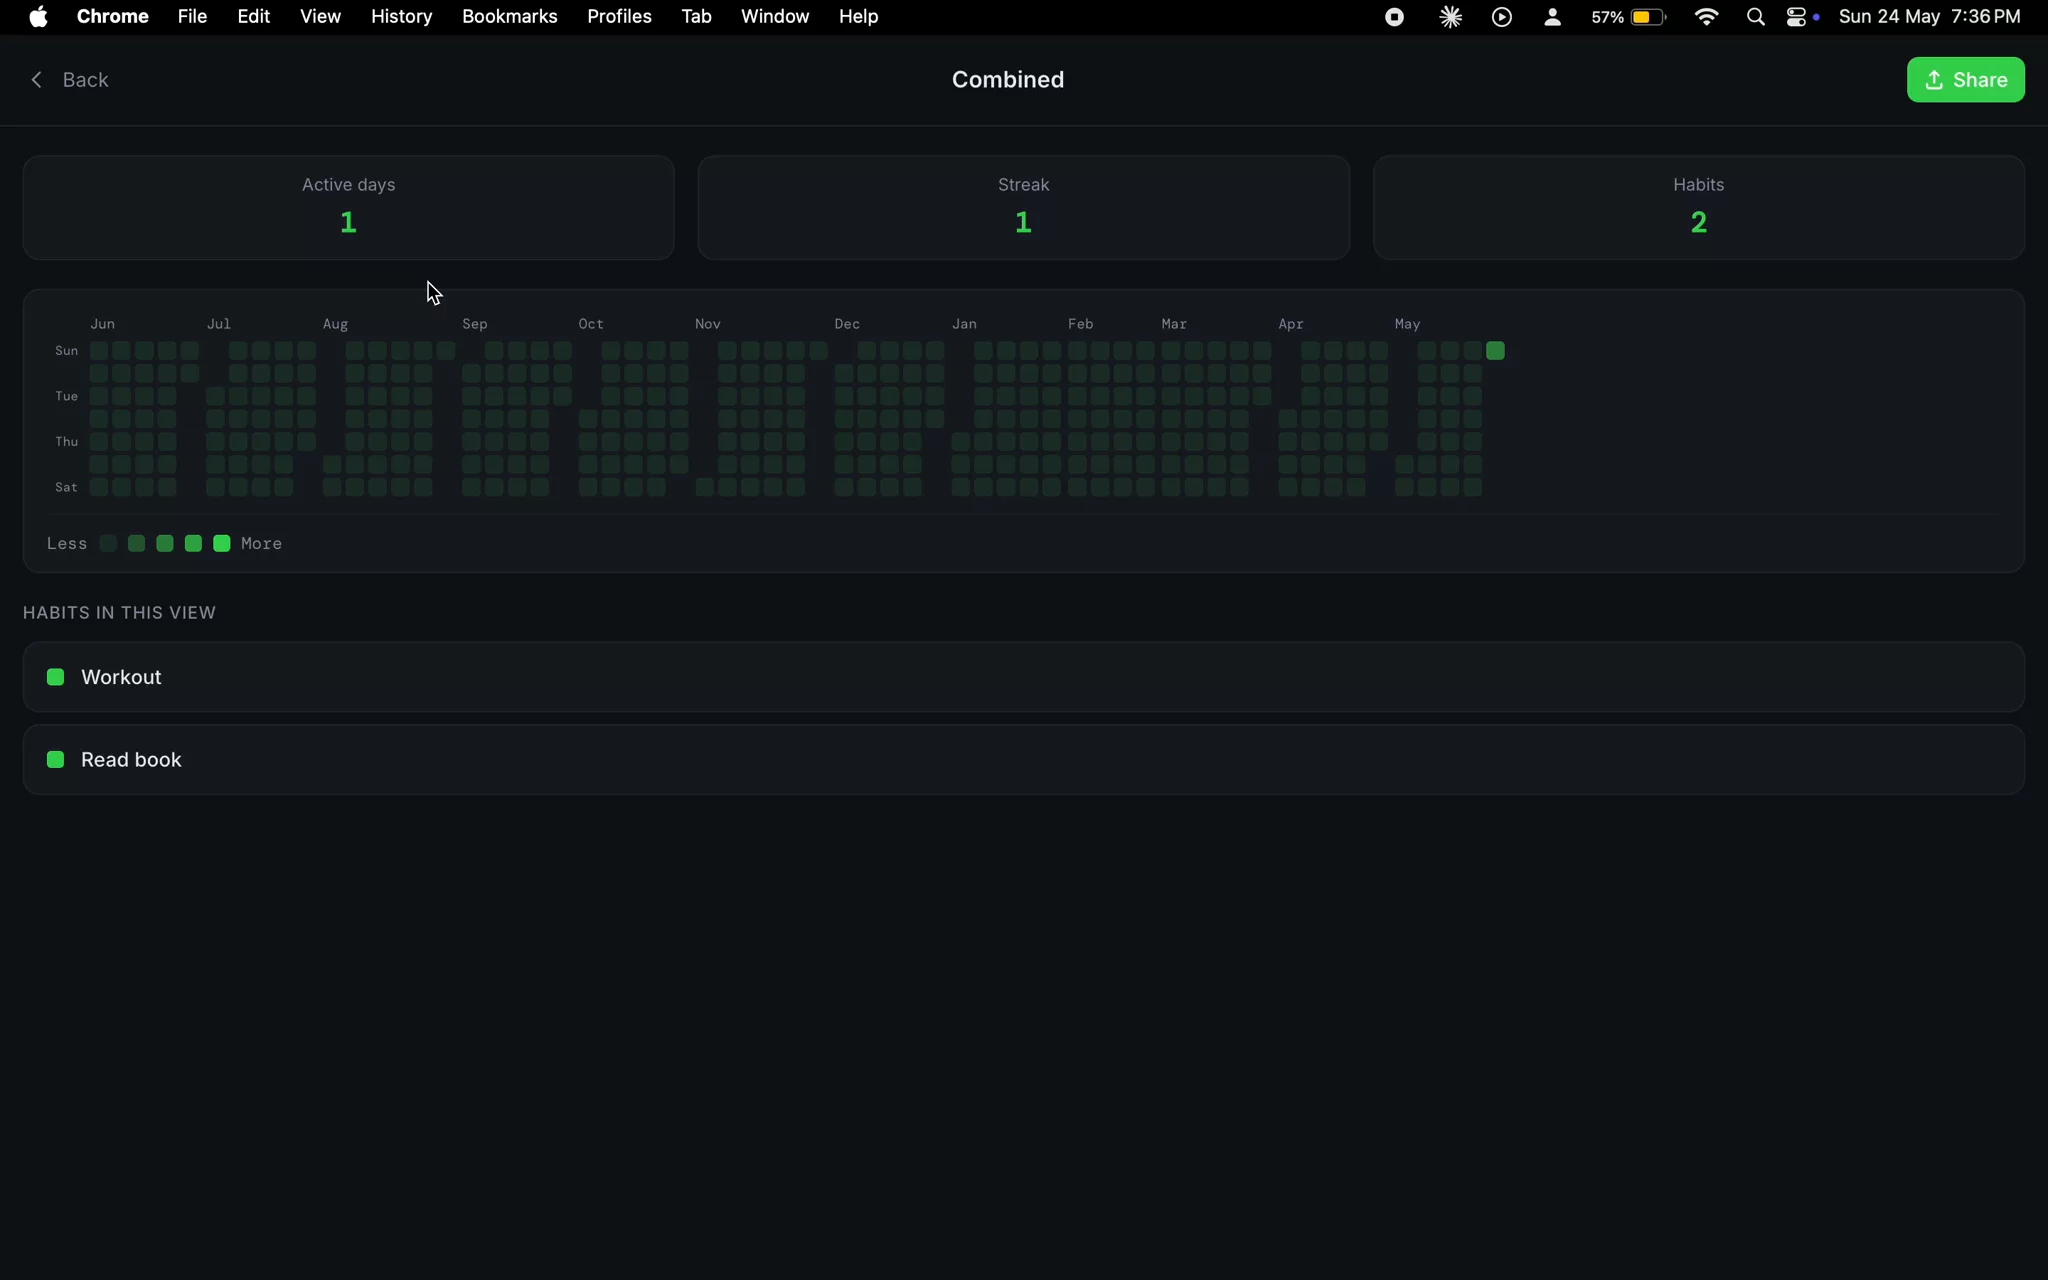Click the user silhouette icon in menu bar
The height and width of the screenshot is (1280, 2048).
point(1552,17)
